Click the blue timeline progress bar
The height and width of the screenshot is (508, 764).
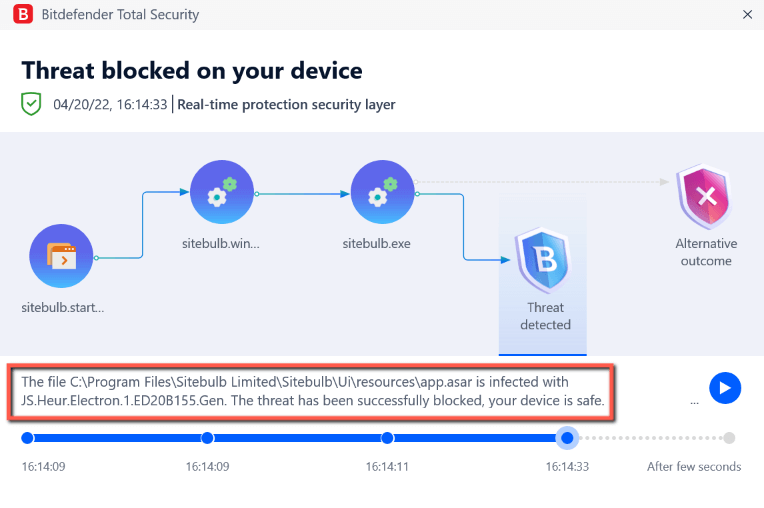(x=297, y=438)
